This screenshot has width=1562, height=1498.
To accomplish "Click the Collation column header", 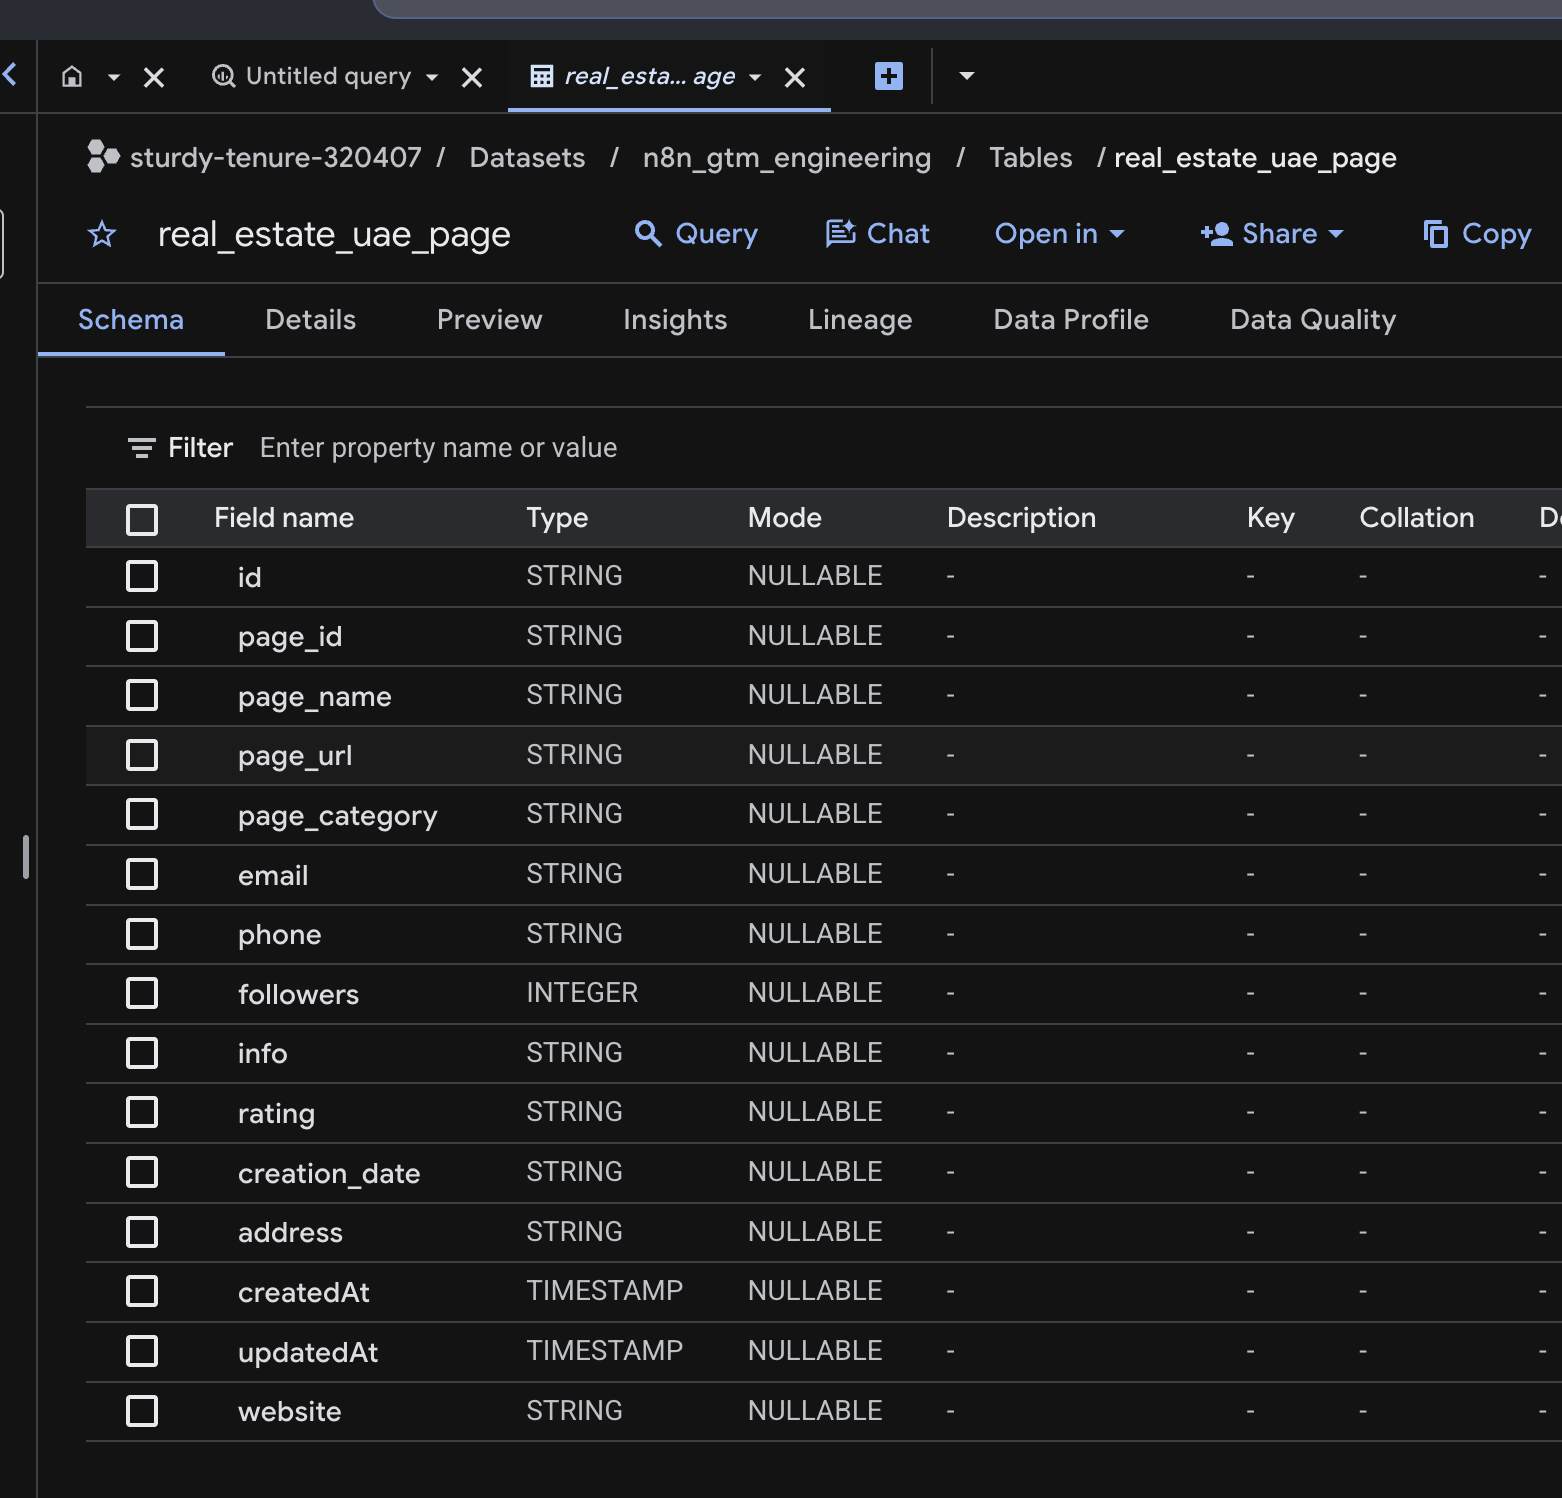I will (x=1416, y=517).
